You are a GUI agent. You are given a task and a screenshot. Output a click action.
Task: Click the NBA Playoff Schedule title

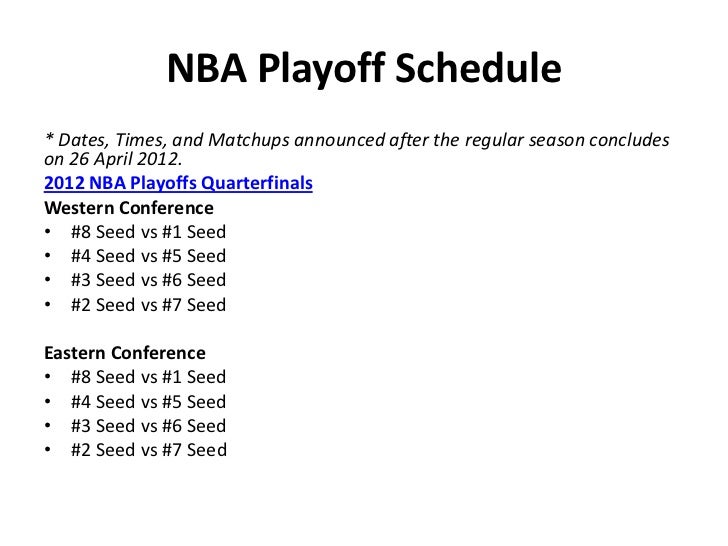tap(364, 68)
